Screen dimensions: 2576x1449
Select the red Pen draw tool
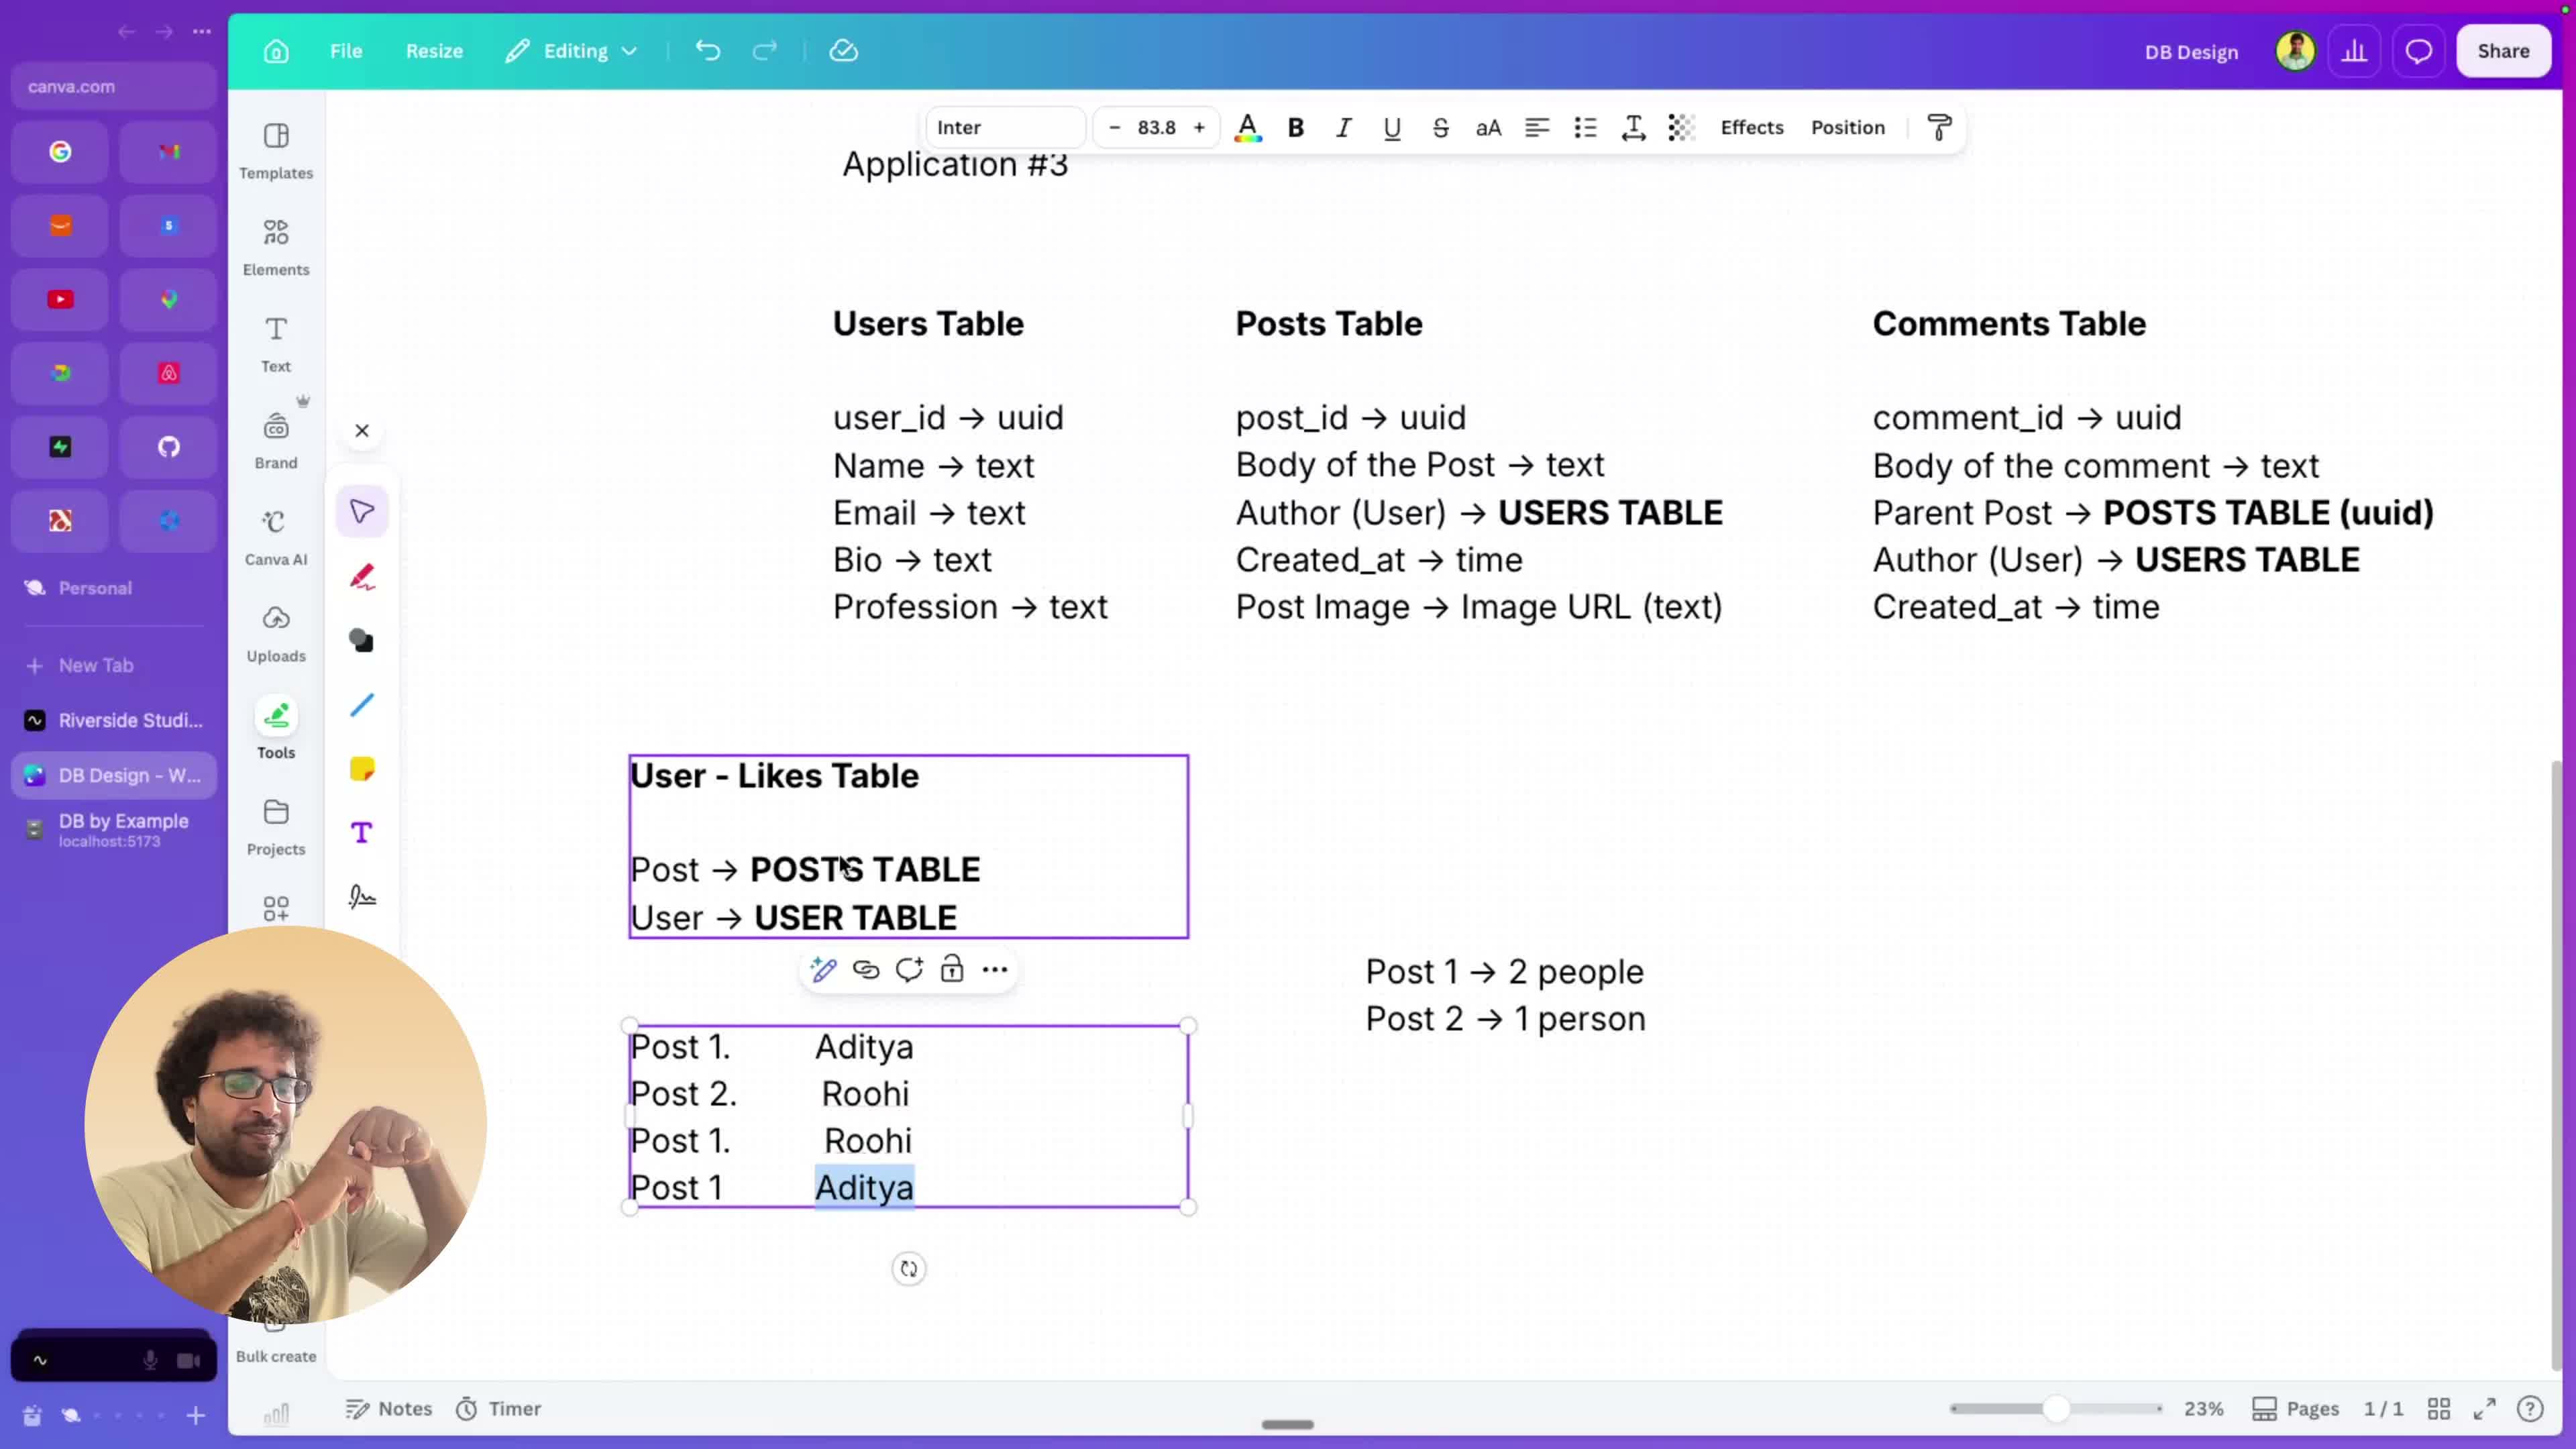coord(362,577)
